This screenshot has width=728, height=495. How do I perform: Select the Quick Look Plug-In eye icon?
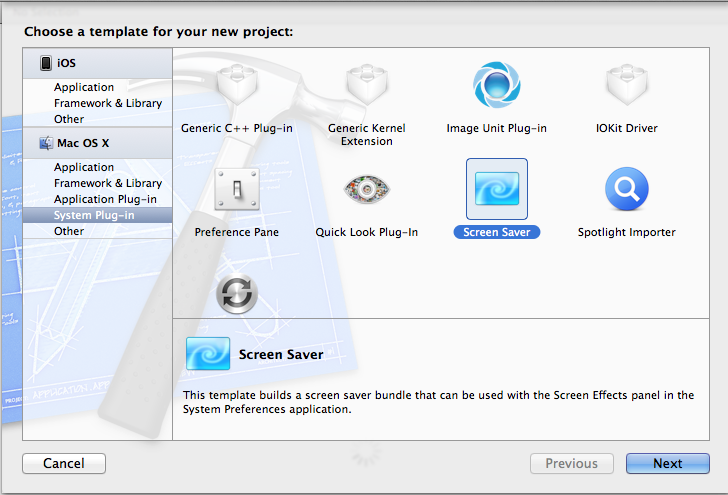click(367, 189)
